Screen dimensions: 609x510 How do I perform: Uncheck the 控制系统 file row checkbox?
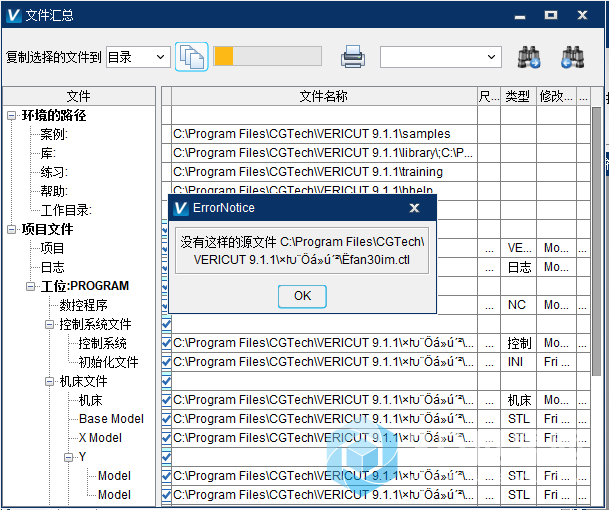(x=166, y=343)
